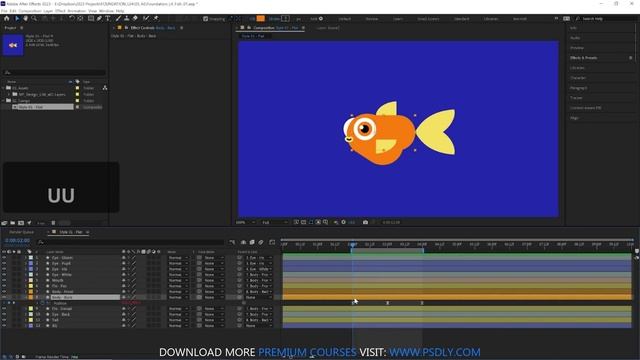
Task: Click the timeline layer search field
Action: point(131,242)
